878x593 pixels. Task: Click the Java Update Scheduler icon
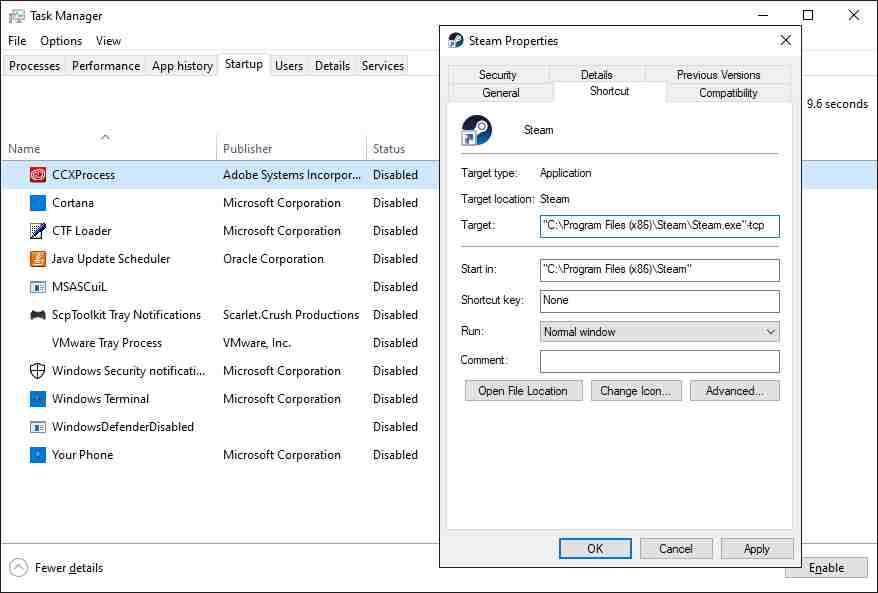[38, 259]
